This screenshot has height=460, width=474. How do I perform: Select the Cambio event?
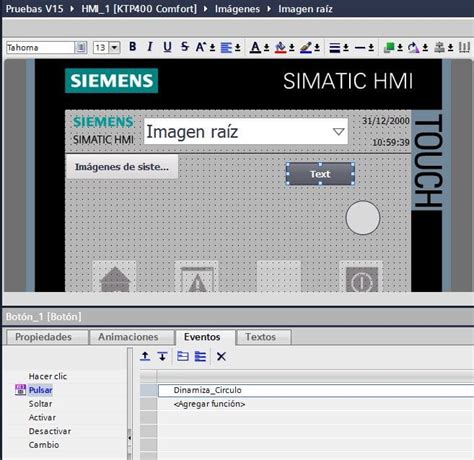coord(44,445)
